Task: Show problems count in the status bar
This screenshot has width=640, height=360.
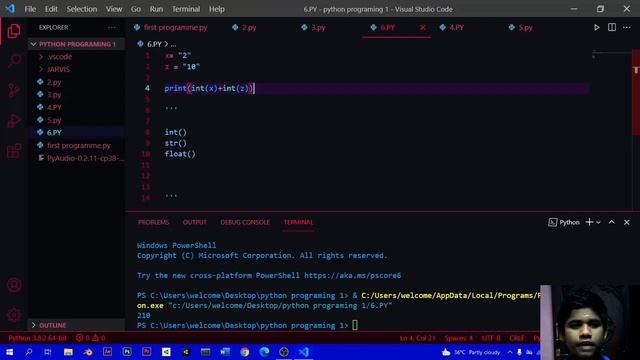Action: click(x=90, y=338)
